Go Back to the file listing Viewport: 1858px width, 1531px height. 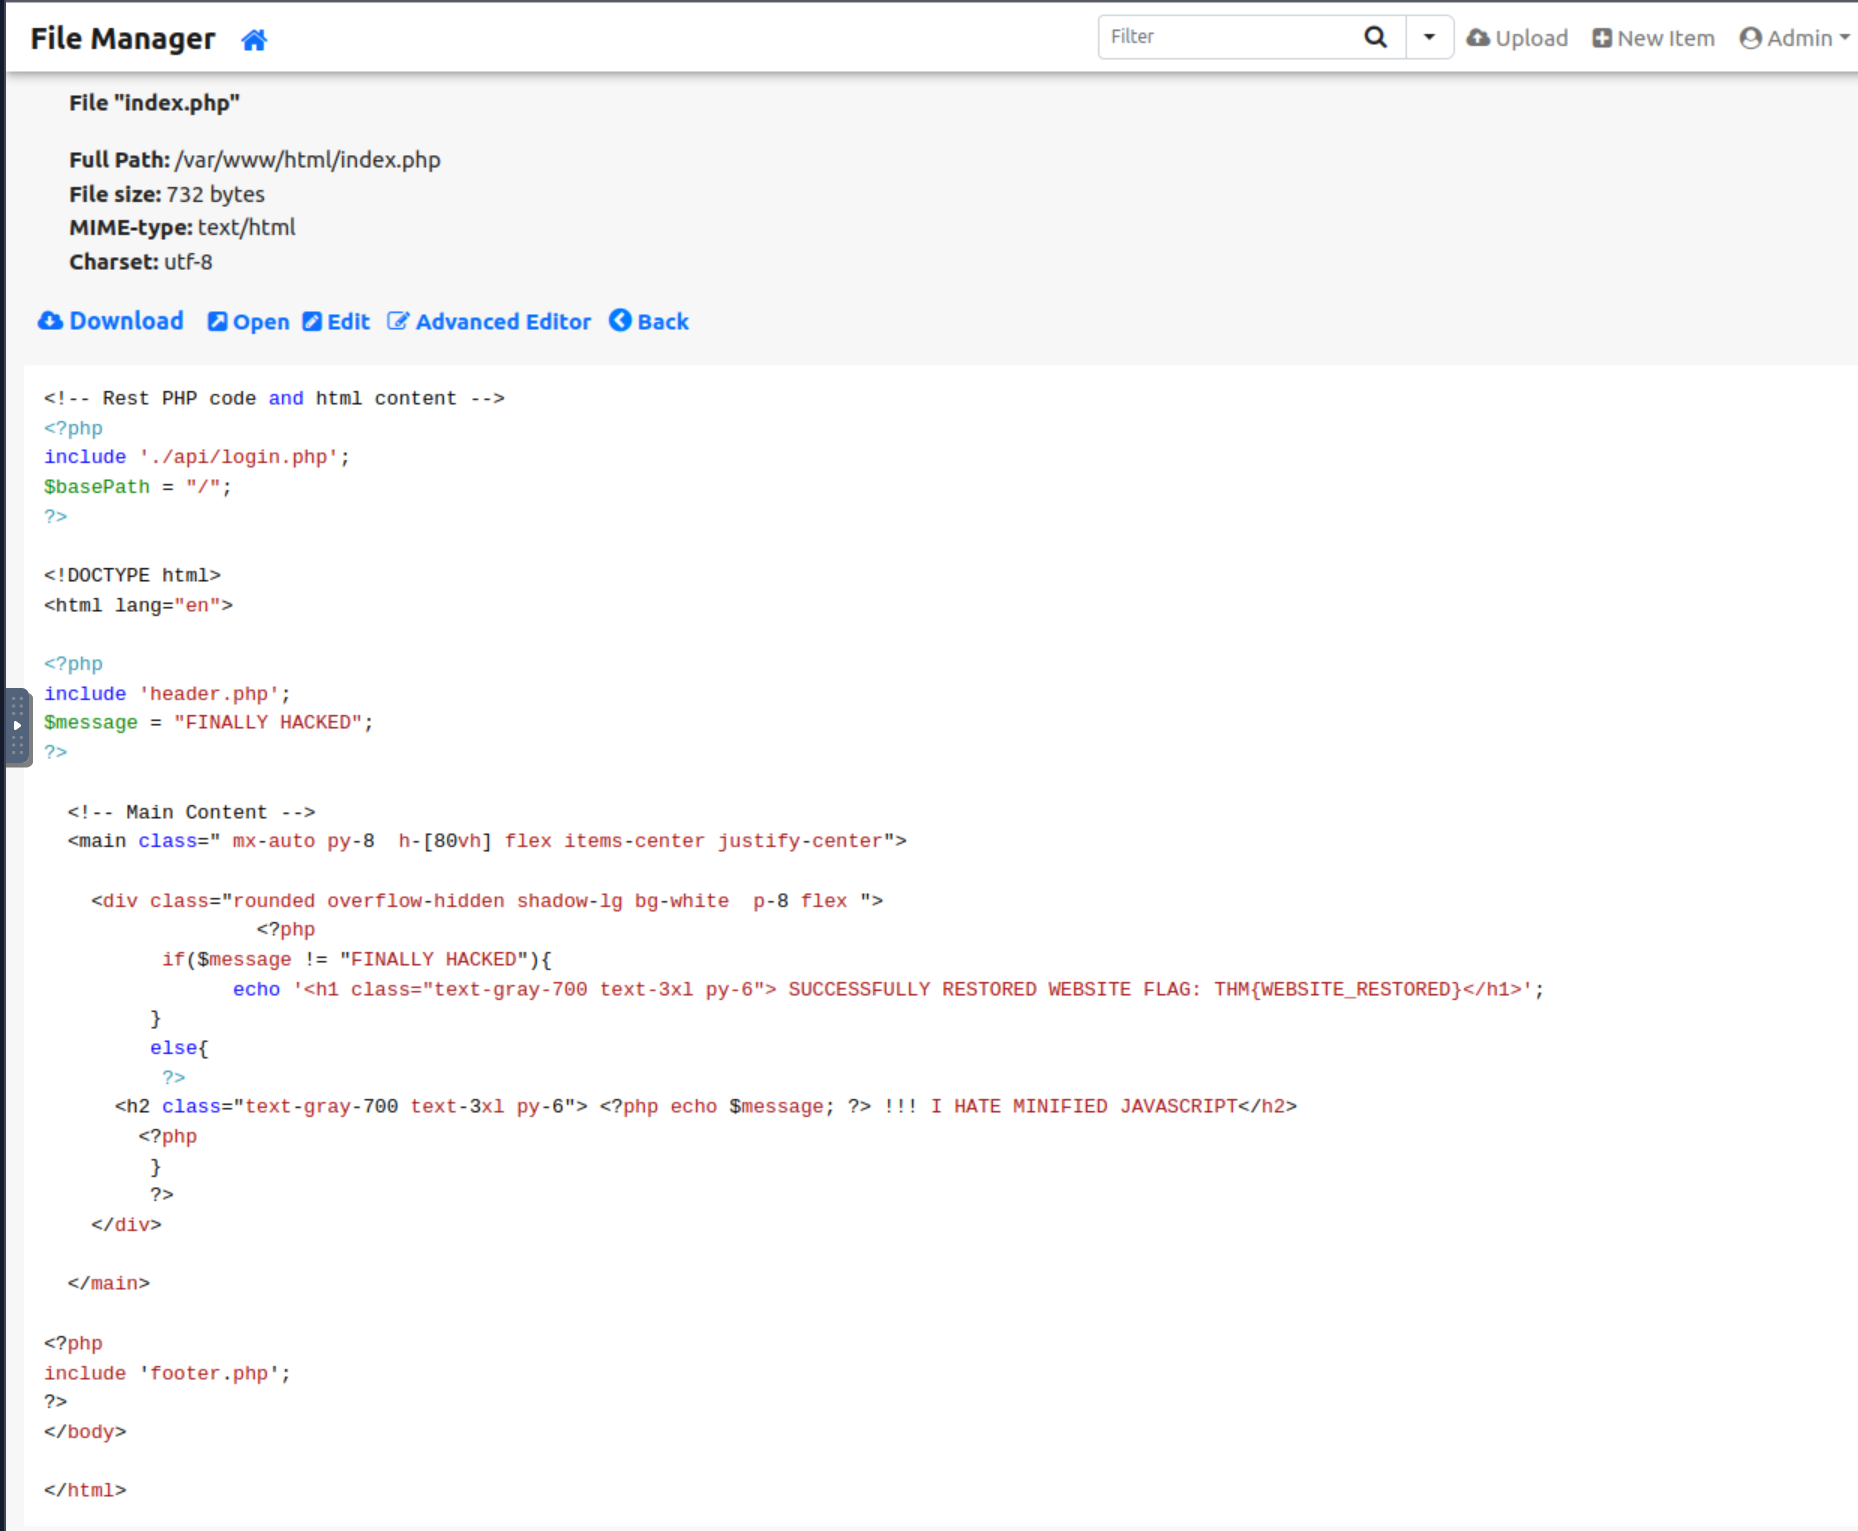649,322
